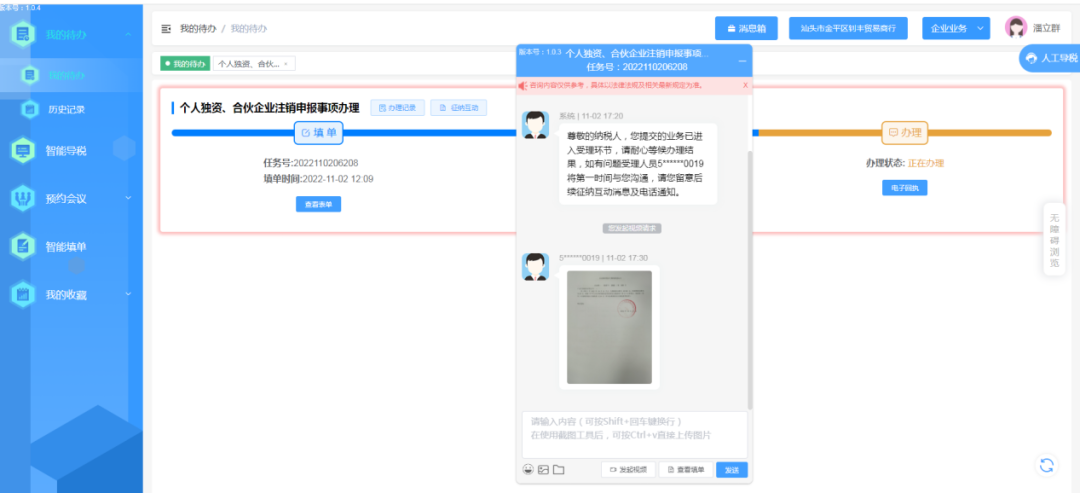Toggle sidebar with hamburger icon
Screen dimensions: 1080x493
(165, 29)
